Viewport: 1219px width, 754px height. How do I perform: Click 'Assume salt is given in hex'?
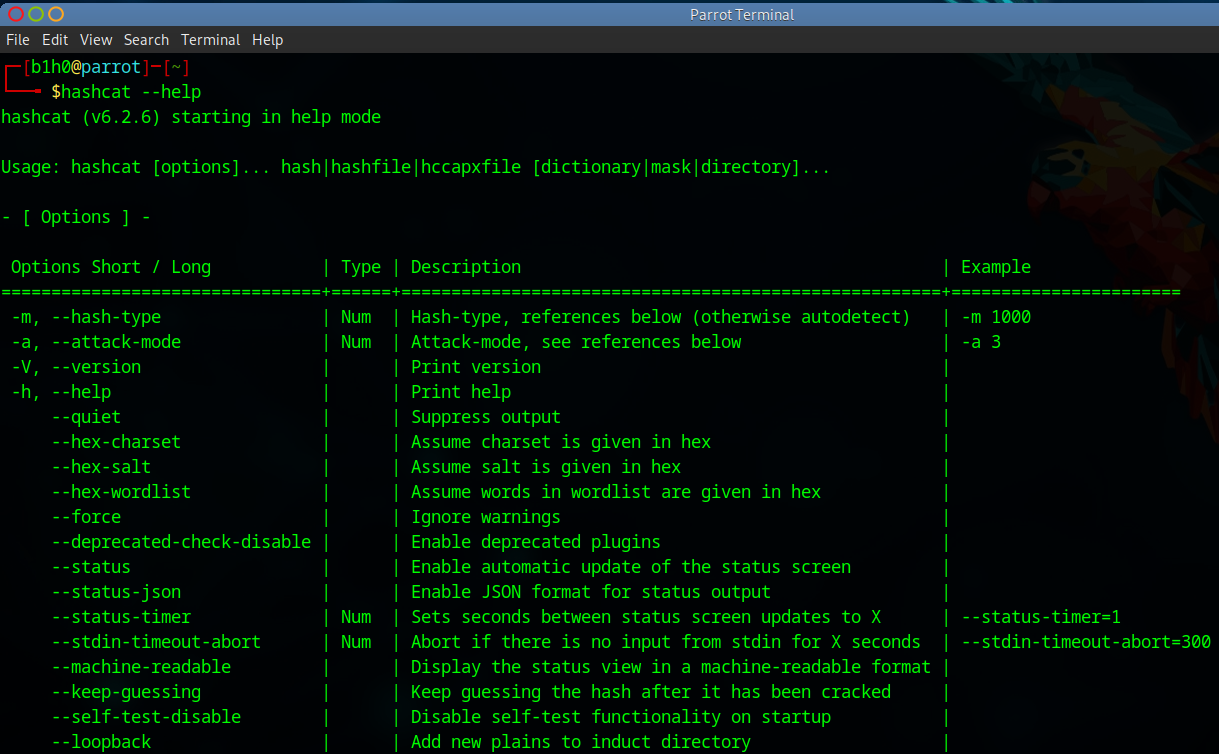[x=546, y=467]
